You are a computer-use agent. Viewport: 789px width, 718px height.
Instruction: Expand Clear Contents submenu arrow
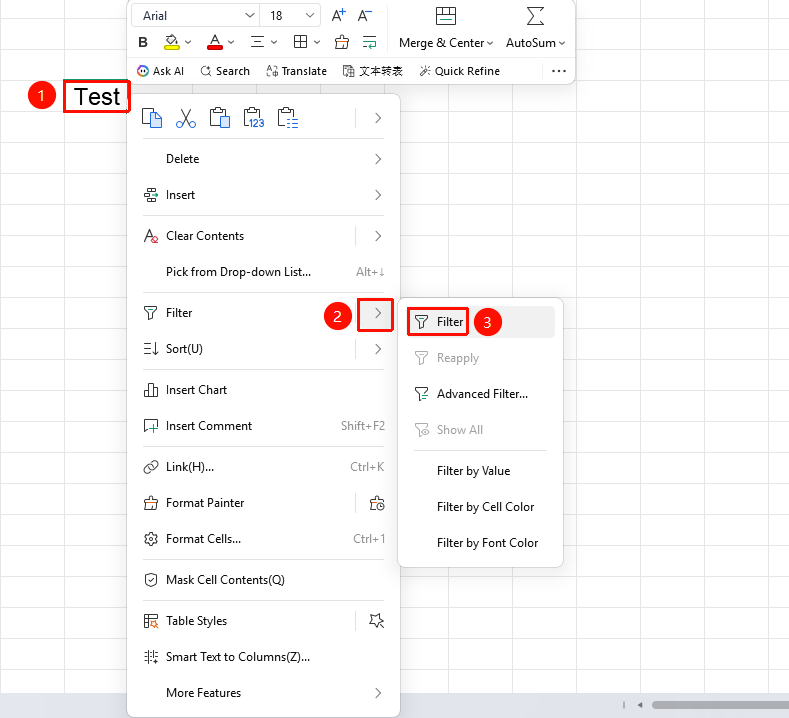coord(378,236)
